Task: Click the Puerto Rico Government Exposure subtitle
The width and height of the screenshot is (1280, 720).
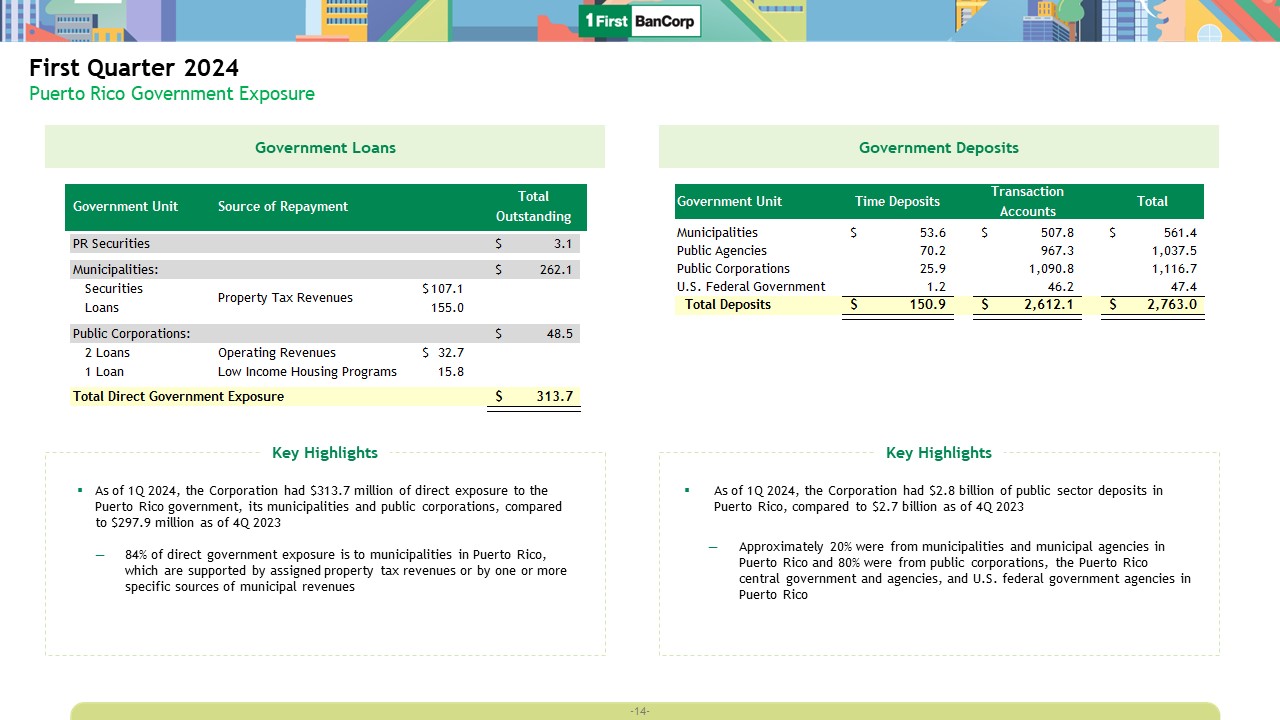Action: click(172, 94)
